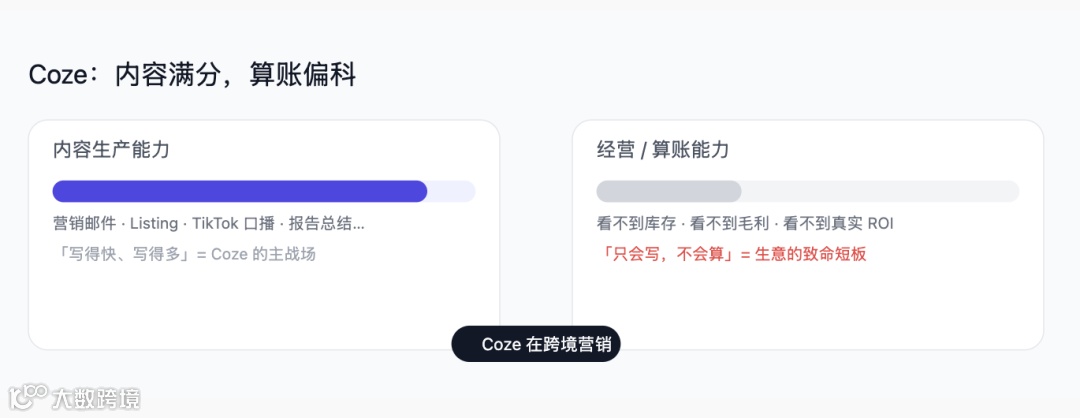The width and height of the screenshot is (1080, 418).
Task: Select the 经营 / 算账能力 card heading
Action: coord(663,150)
